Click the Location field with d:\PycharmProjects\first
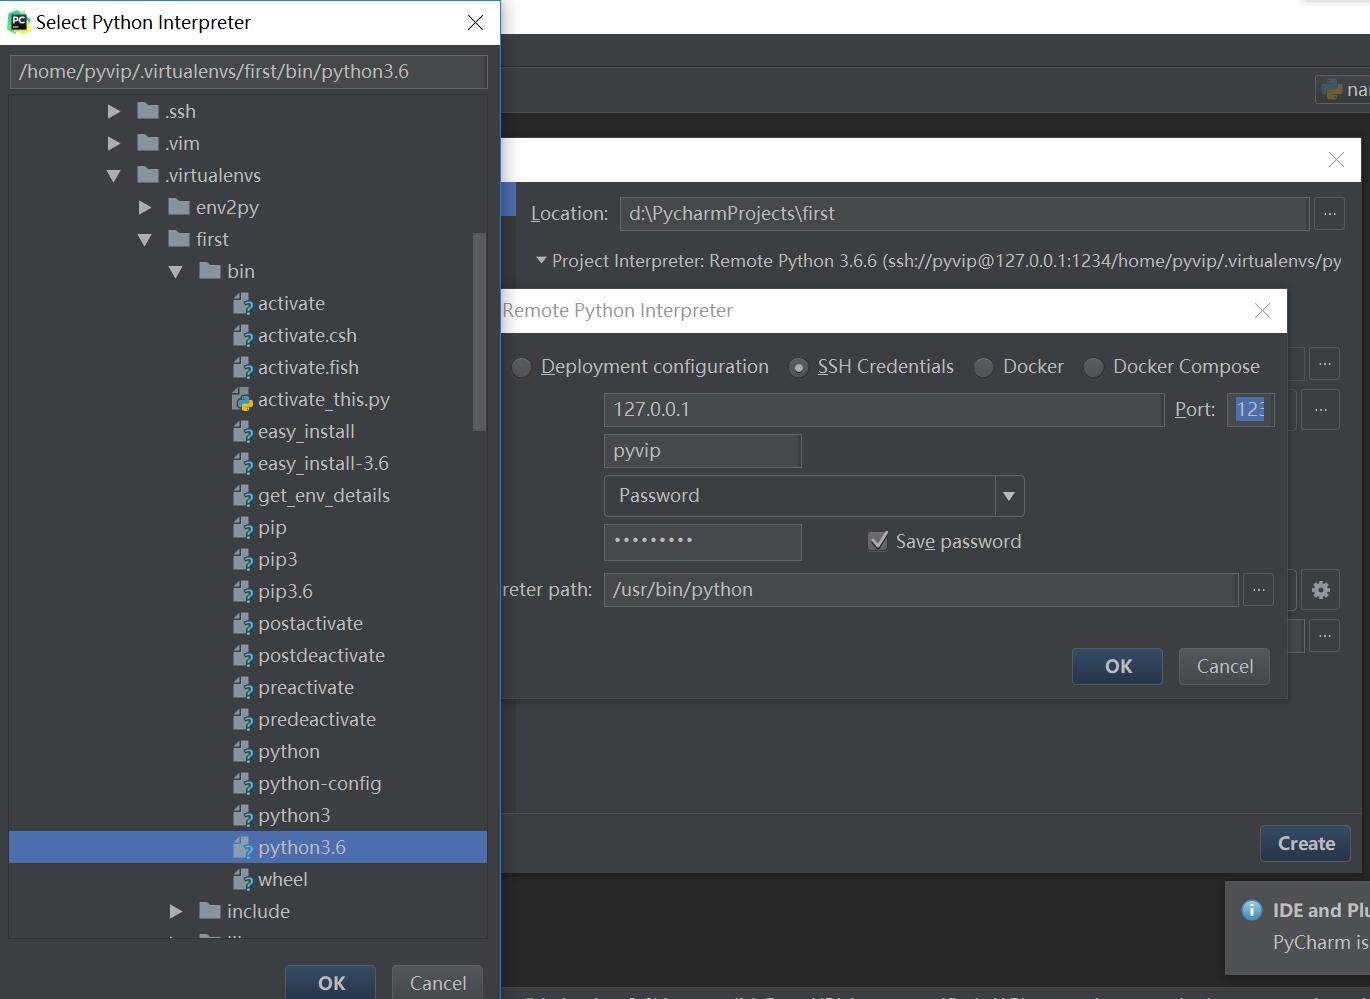 pos(964,213)
